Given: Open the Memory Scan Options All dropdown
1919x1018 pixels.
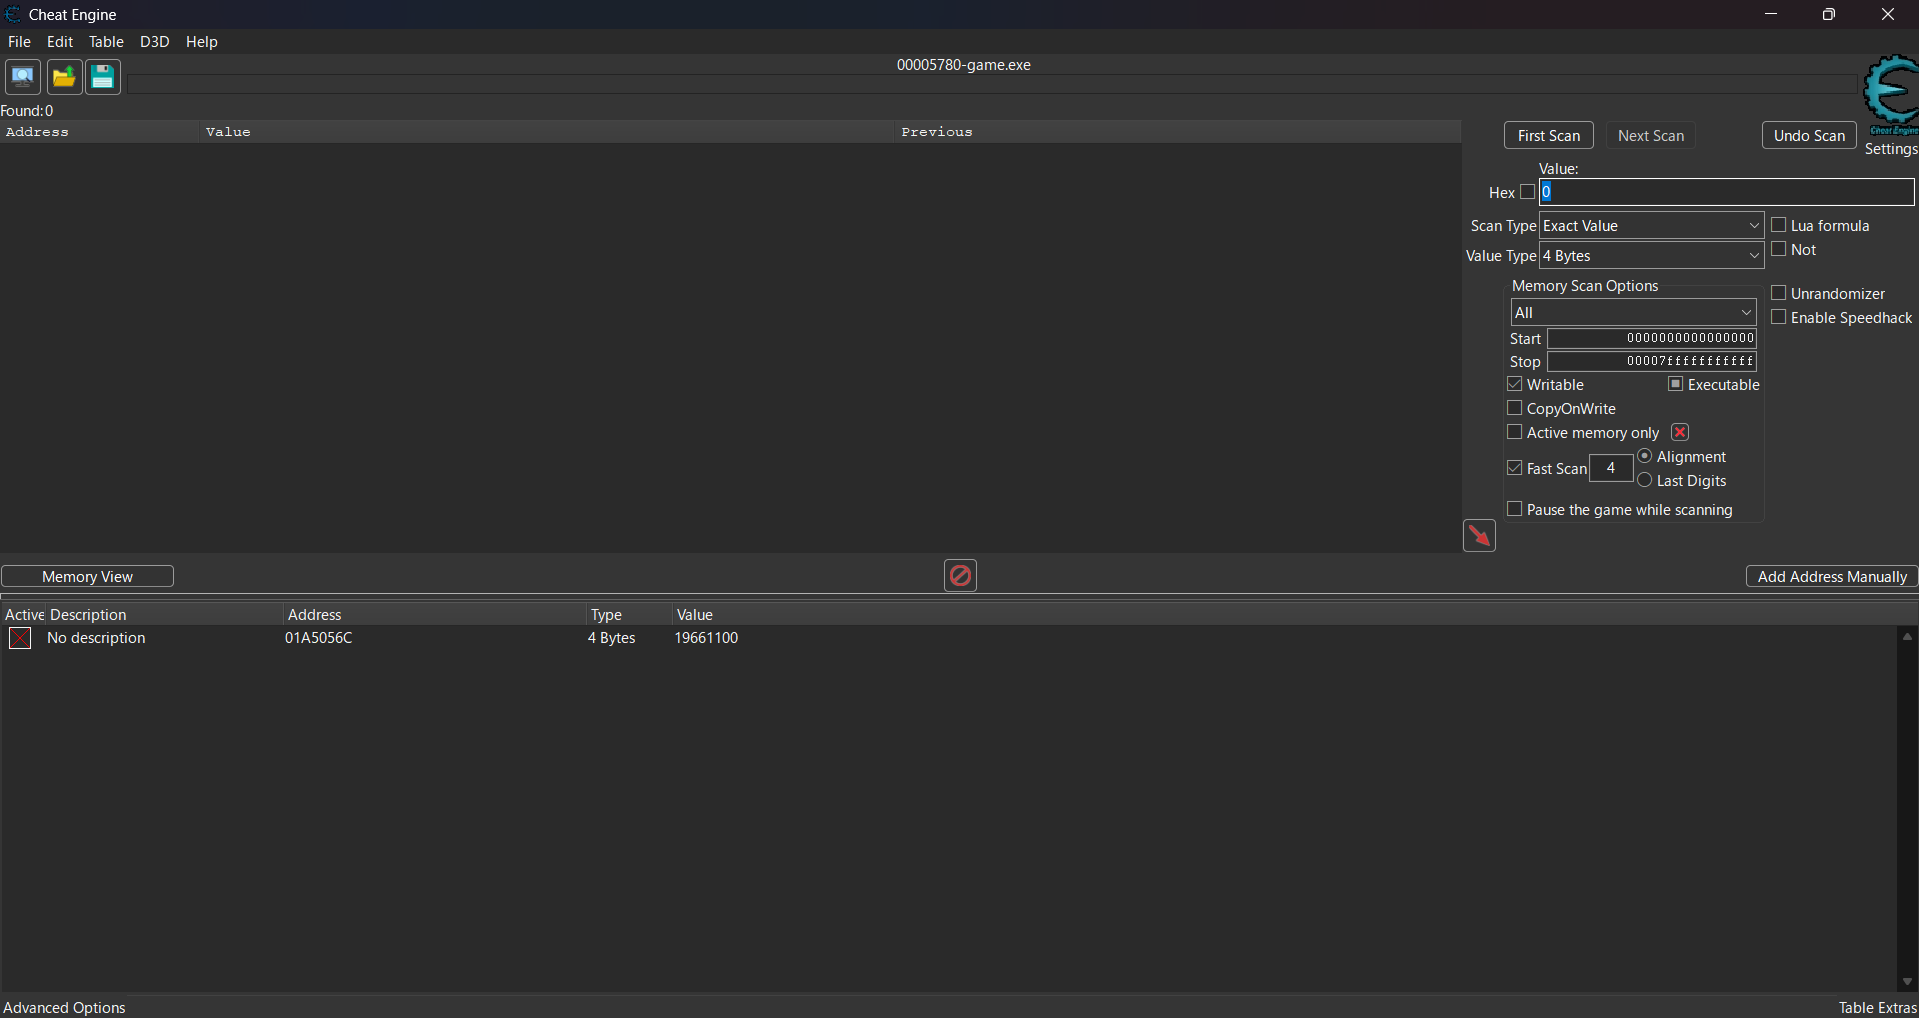Looking at the screenshot, I should [x=1632, y=312].
